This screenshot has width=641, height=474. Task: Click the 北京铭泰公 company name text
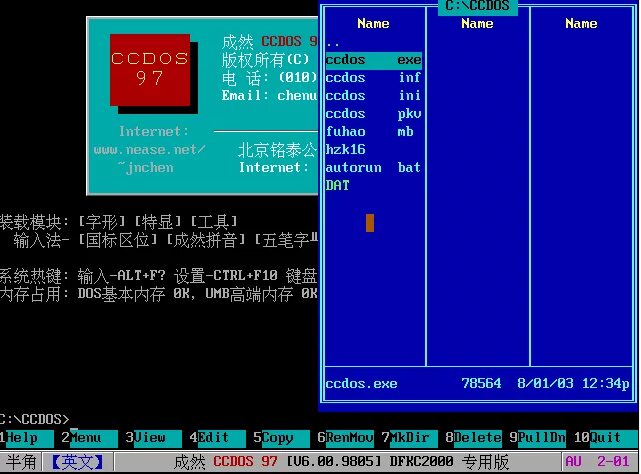point(278,150)
